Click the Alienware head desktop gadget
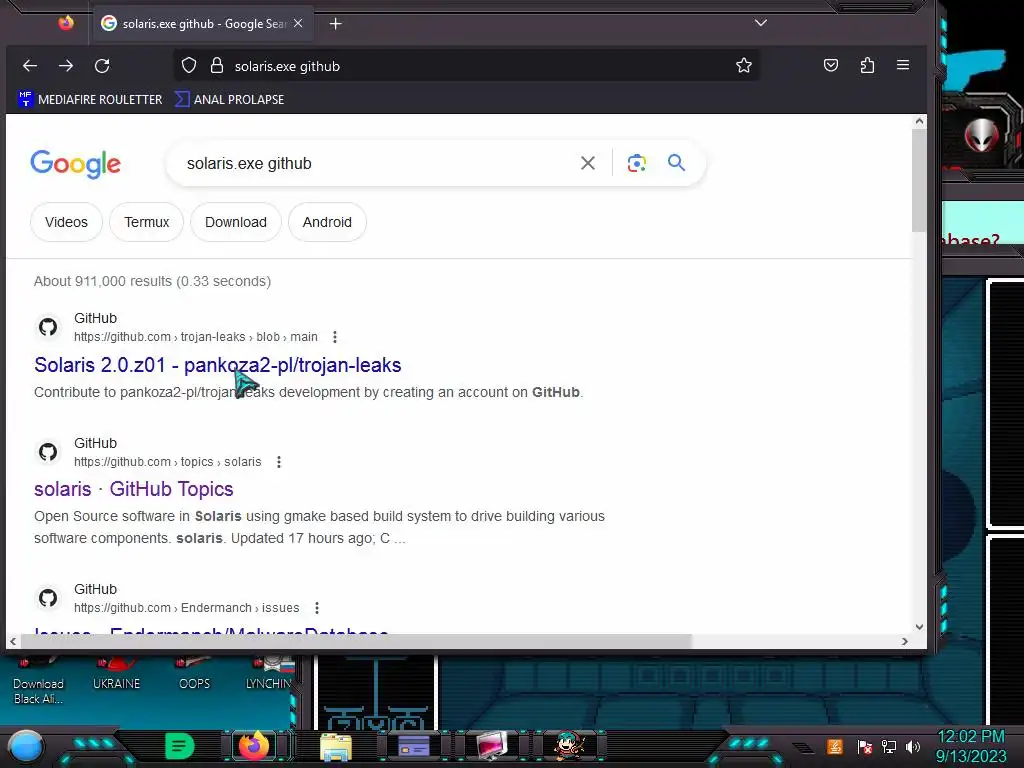Image resolution: width=1024 pixels, height=768 pixels. pos(982,136)
